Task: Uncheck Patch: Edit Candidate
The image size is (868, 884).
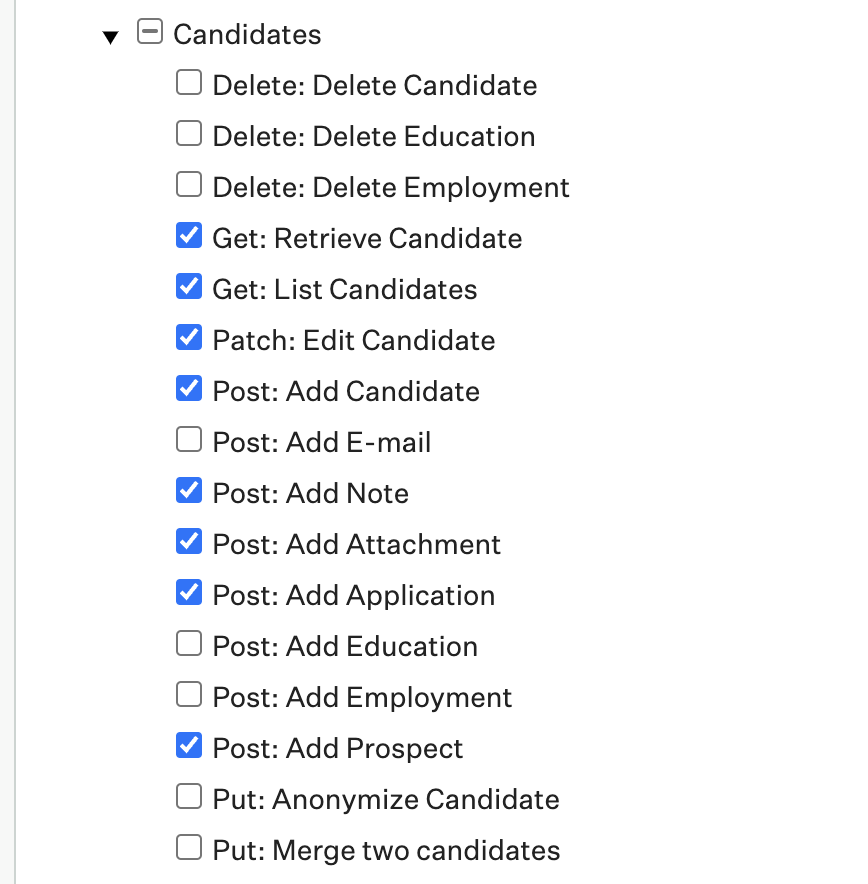Action: pyautogui.click(x=188, y=338)
